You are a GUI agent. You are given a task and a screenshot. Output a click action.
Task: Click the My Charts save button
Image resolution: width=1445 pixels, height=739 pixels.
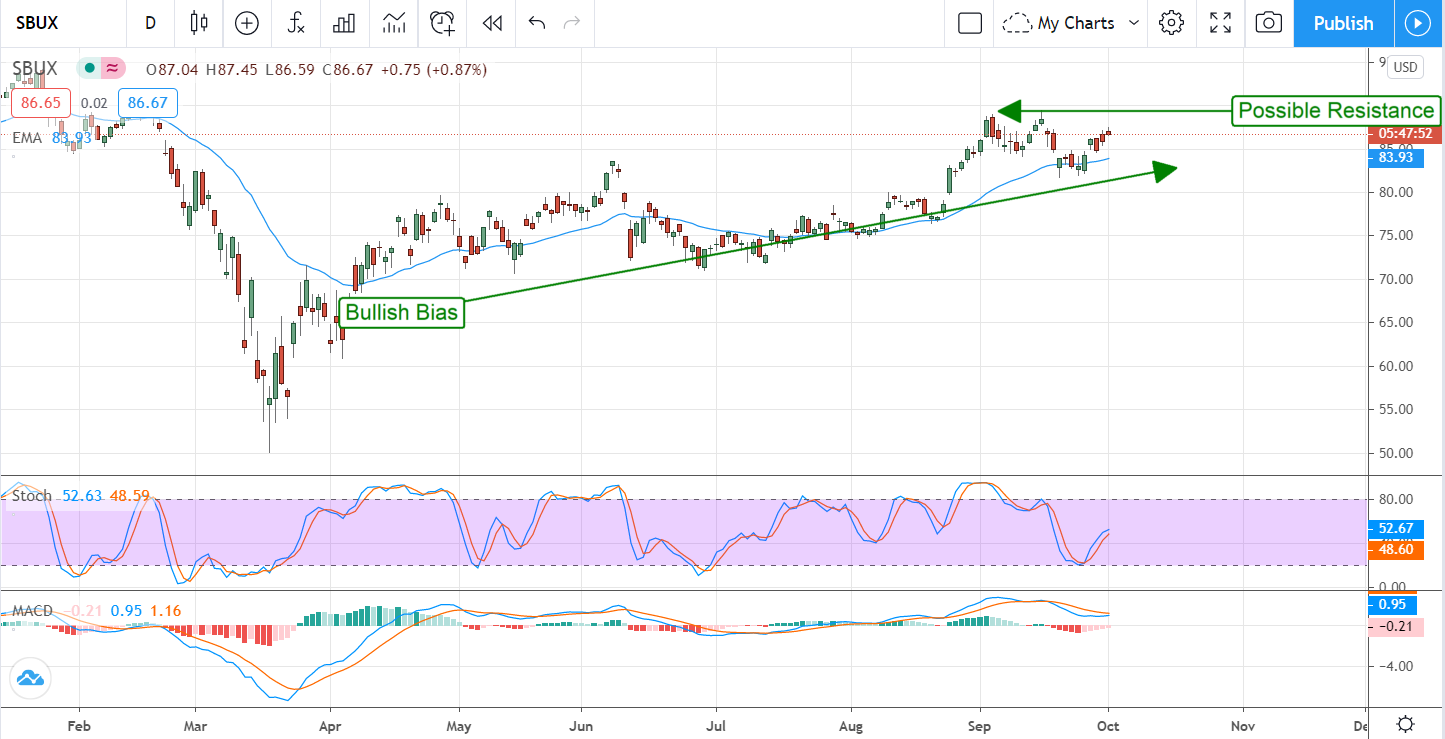point(1059,23)
